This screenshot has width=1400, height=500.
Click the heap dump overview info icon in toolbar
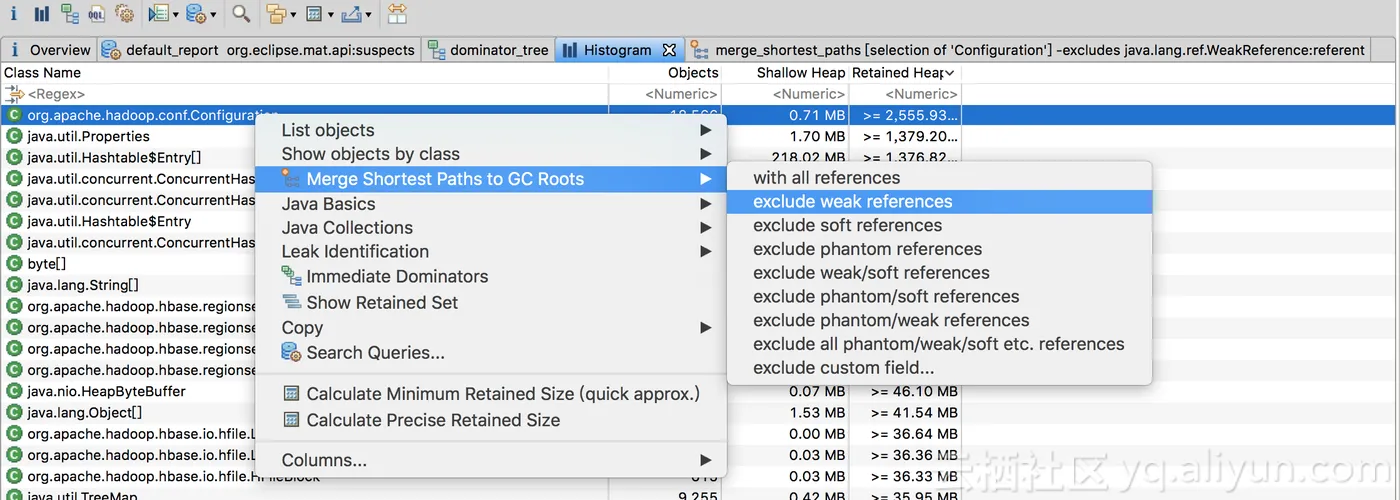[x=14, y=14]
